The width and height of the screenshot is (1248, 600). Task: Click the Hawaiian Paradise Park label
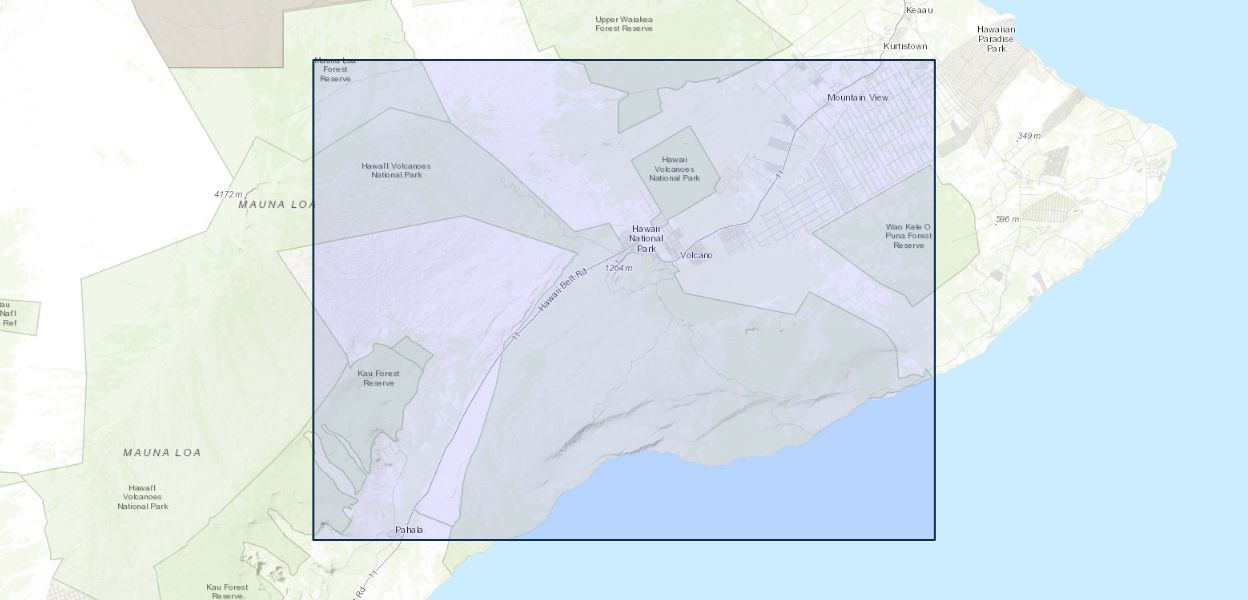pos(996,39)
